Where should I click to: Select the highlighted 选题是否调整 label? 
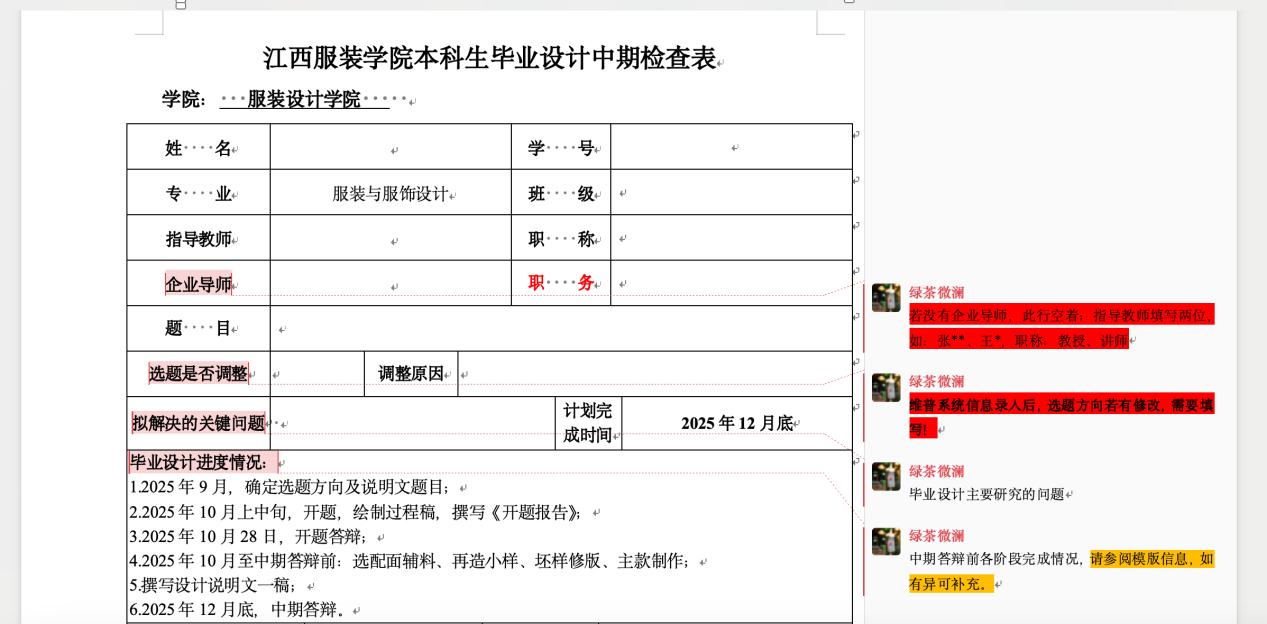tap(198, 374)
